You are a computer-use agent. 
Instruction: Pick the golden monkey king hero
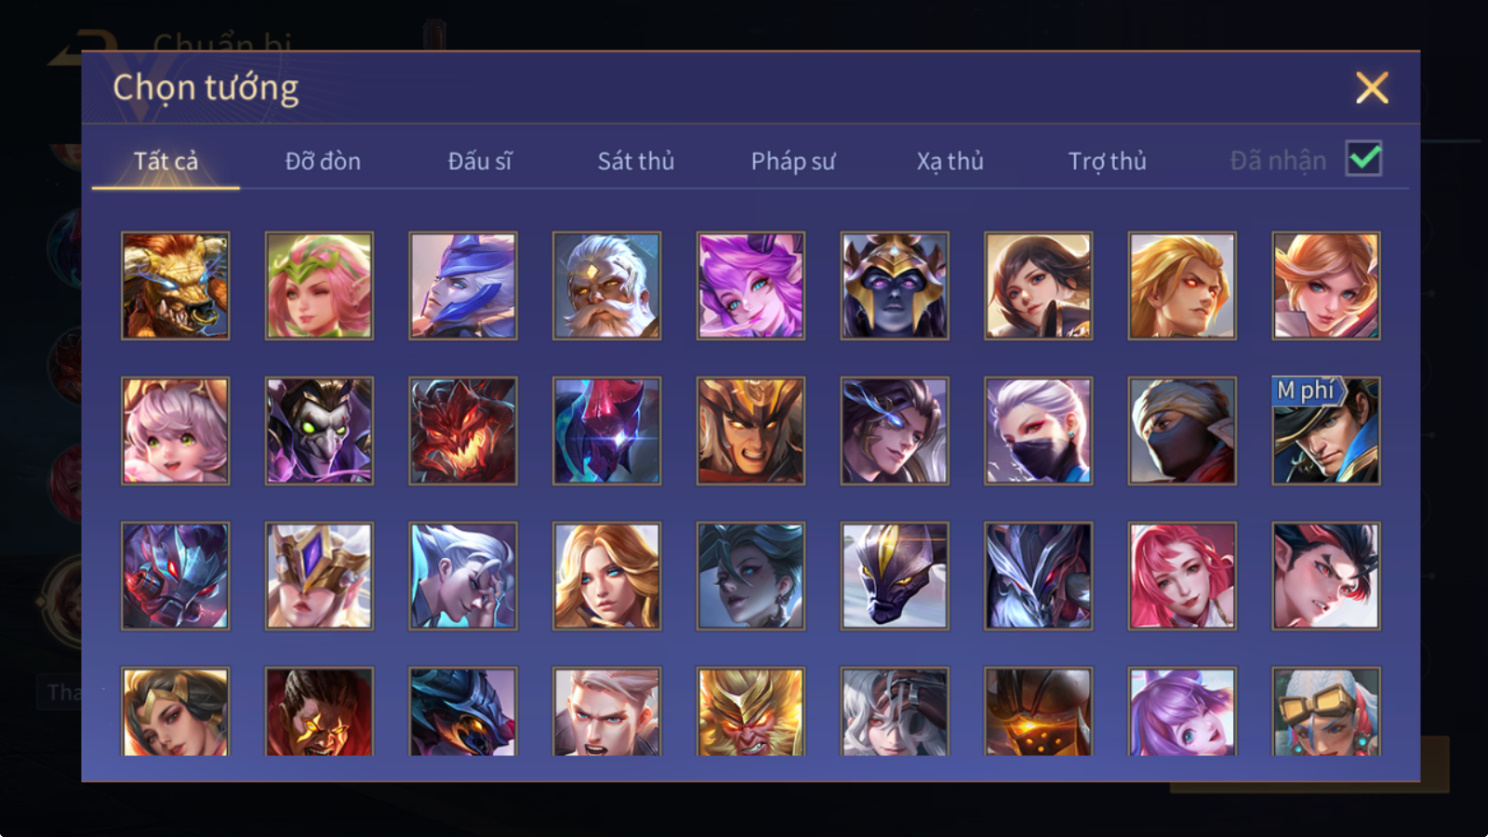[750, 712]
